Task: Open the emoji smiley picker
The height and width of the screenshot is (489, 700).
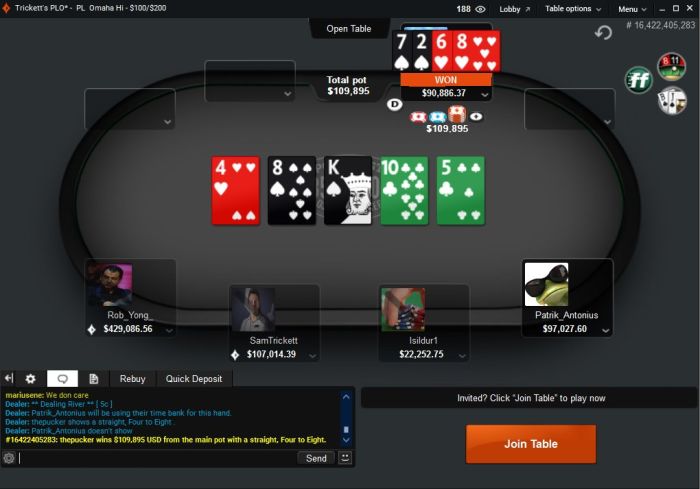Action: click(345, 458)
